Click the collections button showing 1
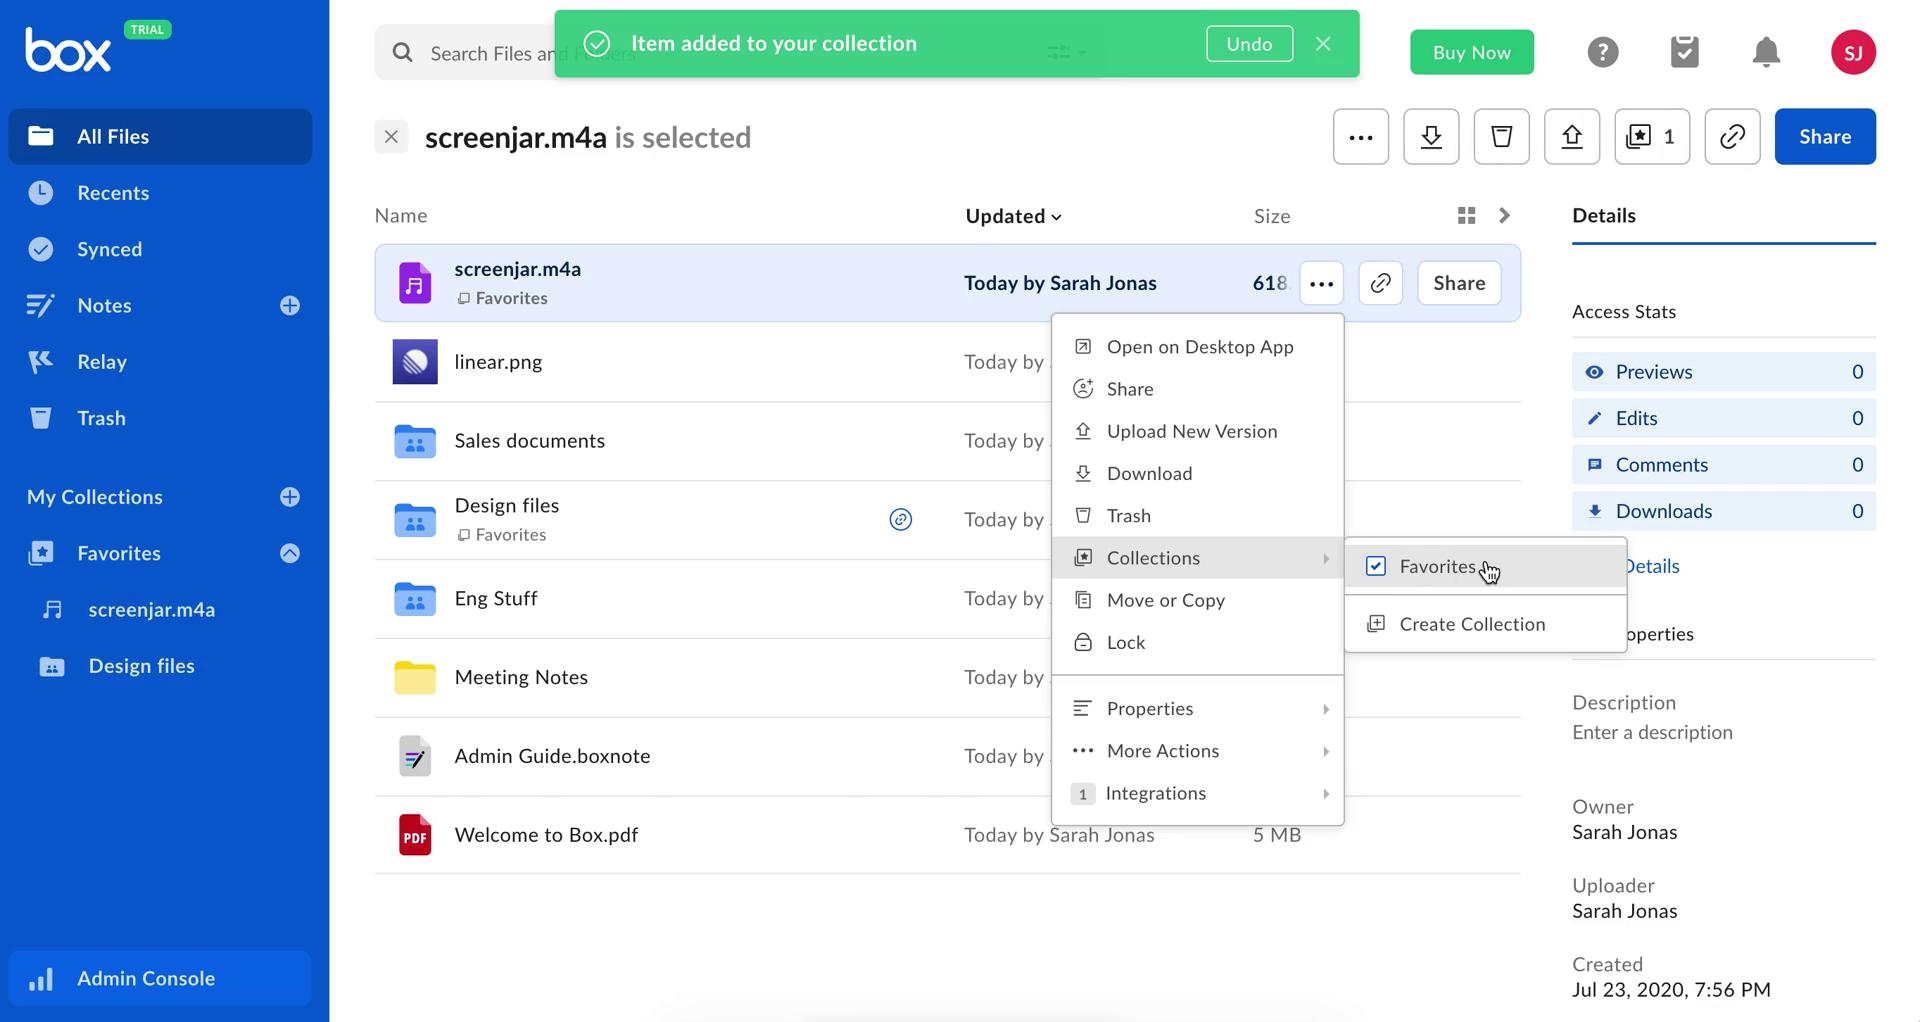This screenshot has width=1920, height=1022. coord(1652,137)
